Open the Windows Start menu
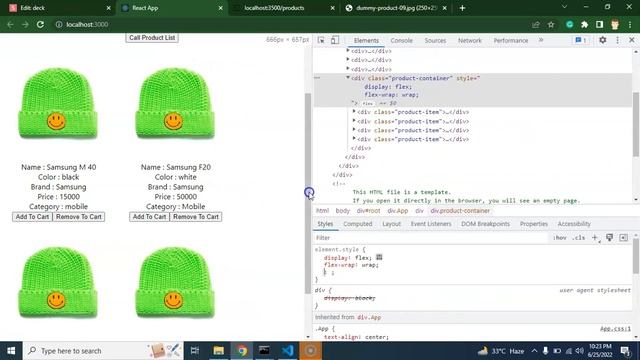 point(11,351)
